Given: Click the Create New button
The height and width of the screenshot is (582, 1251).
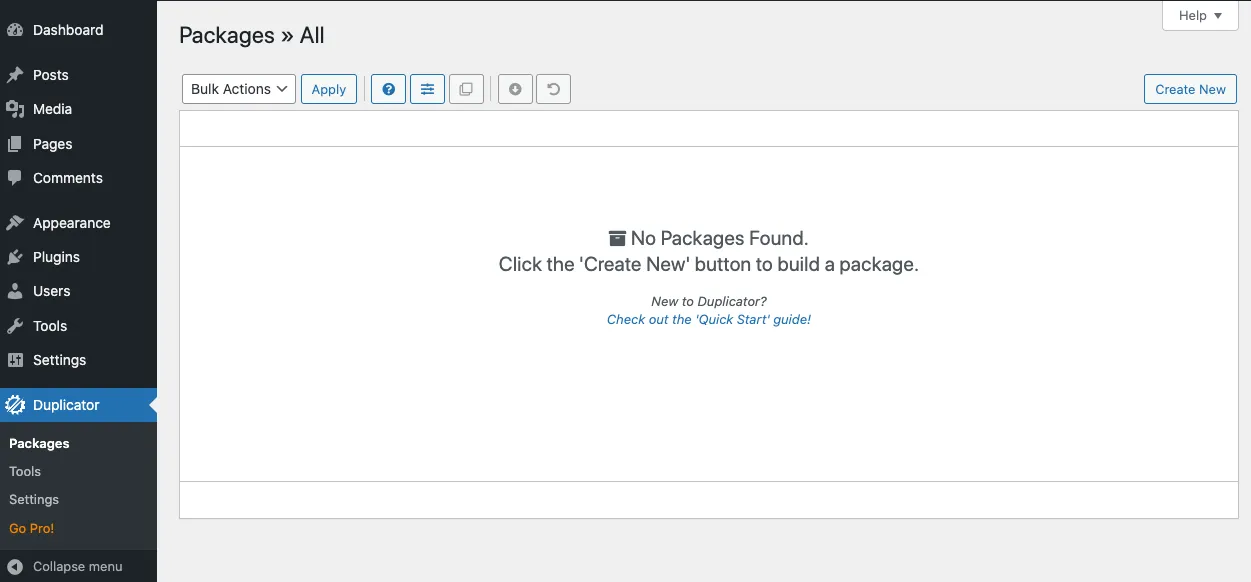Looking at the screenshot, I should (x=1190, y=89).
